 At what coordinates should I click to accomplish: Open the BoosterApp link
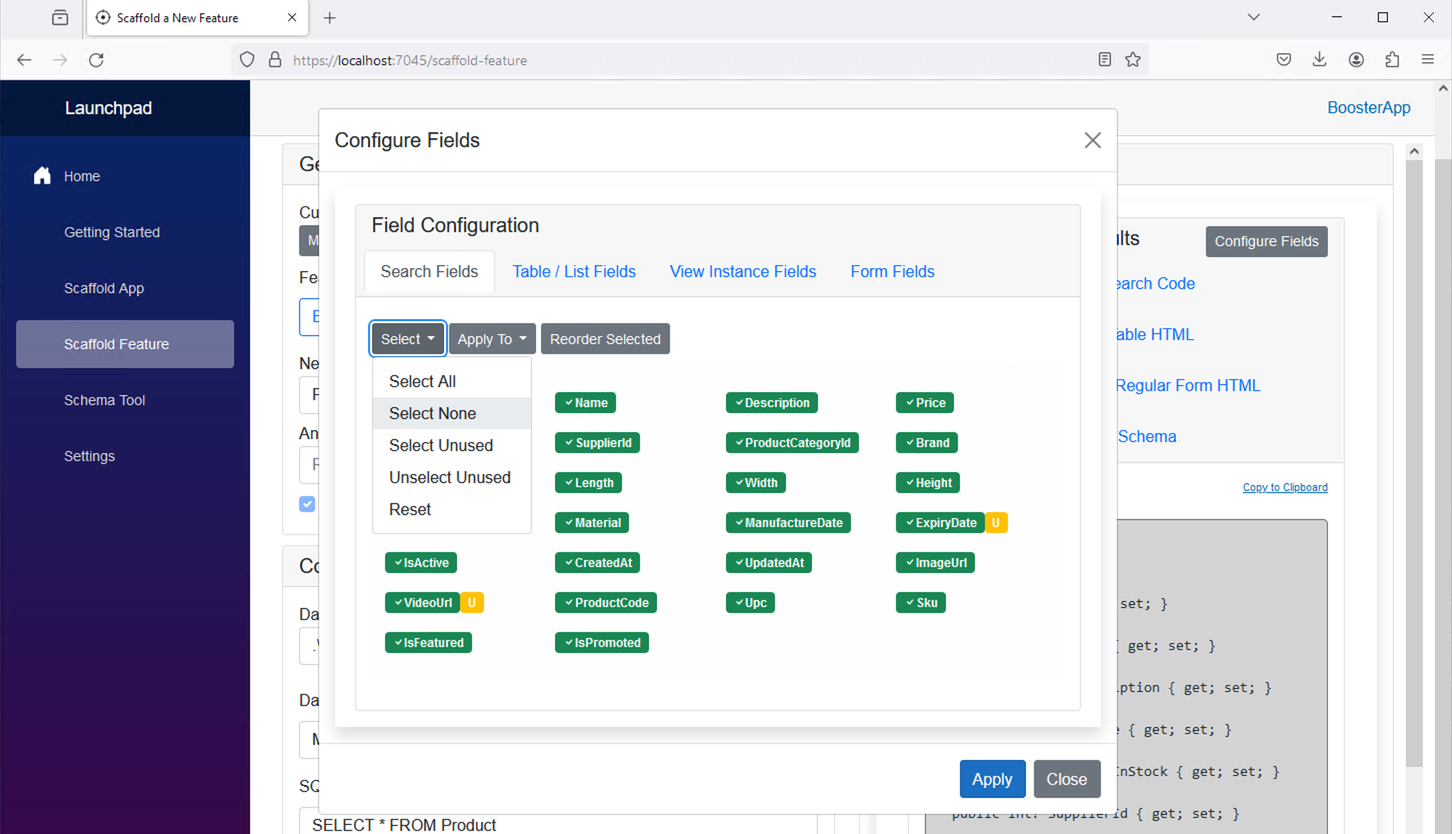[x=1368, y=108]
